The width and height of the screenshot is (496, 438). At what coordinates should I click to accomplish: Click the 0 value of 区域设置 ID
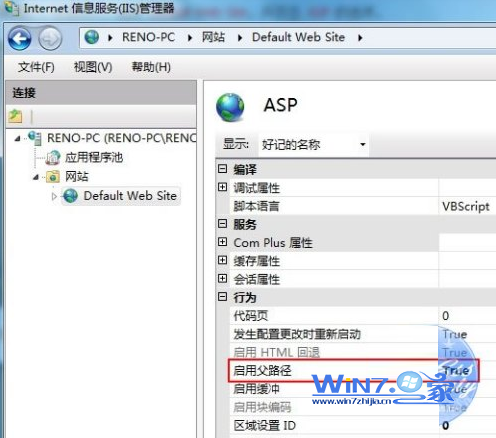[446, 425]
